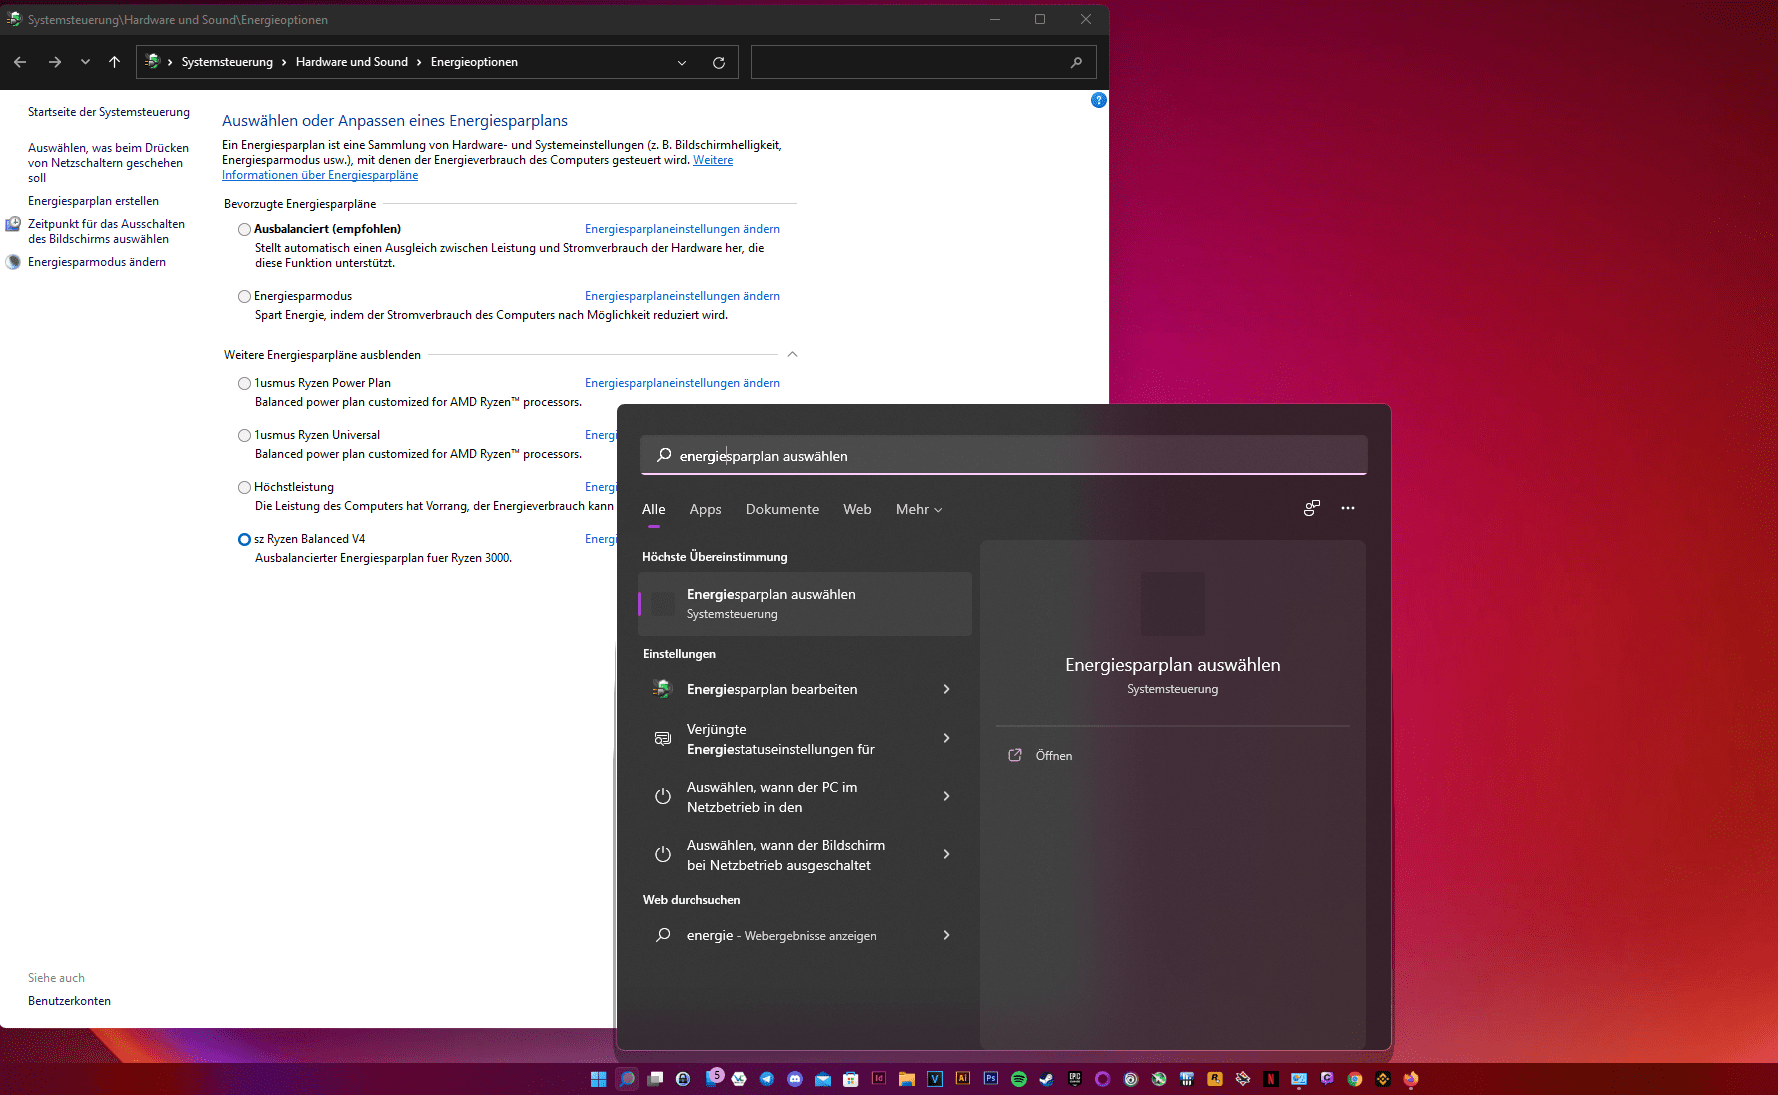Open Energiesparplan erstellen link
Viewport: 1778px width, 1095px height.
point(93,201)
